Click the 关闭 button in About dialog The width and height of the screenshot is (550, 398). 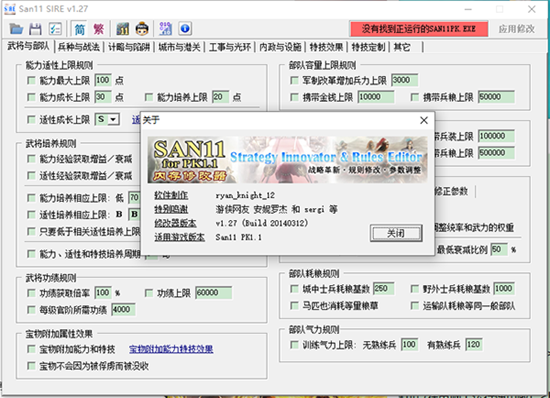(396, 233)
